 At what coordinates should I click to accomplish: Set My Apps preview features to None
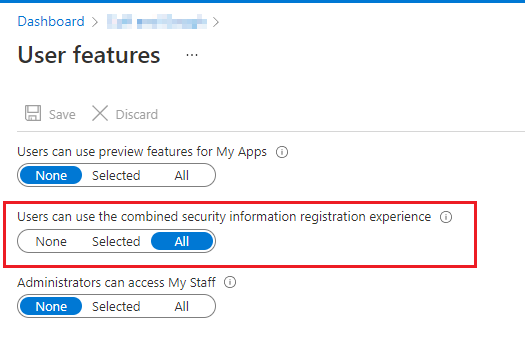coord(51,175)
